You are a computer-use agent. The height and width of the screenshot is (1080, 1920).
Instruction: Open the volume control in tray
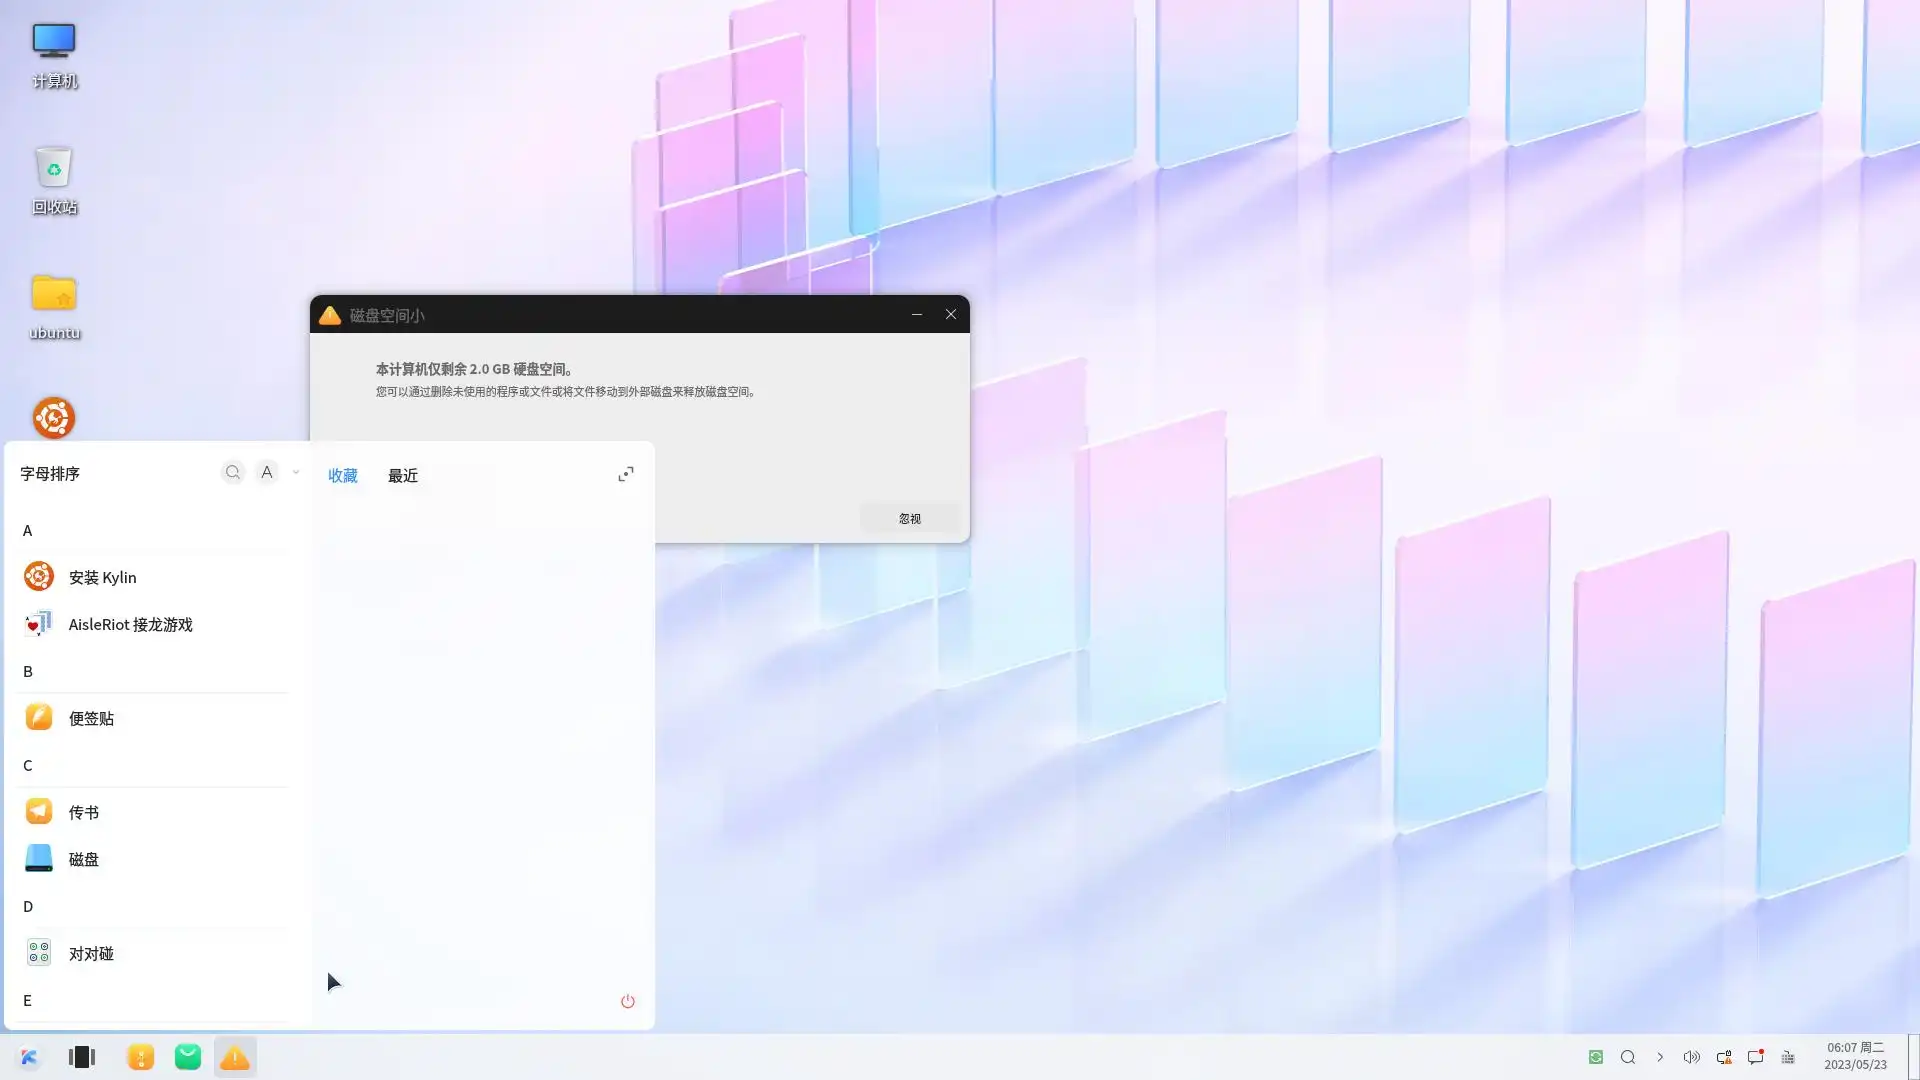tap(1691, 1057)
